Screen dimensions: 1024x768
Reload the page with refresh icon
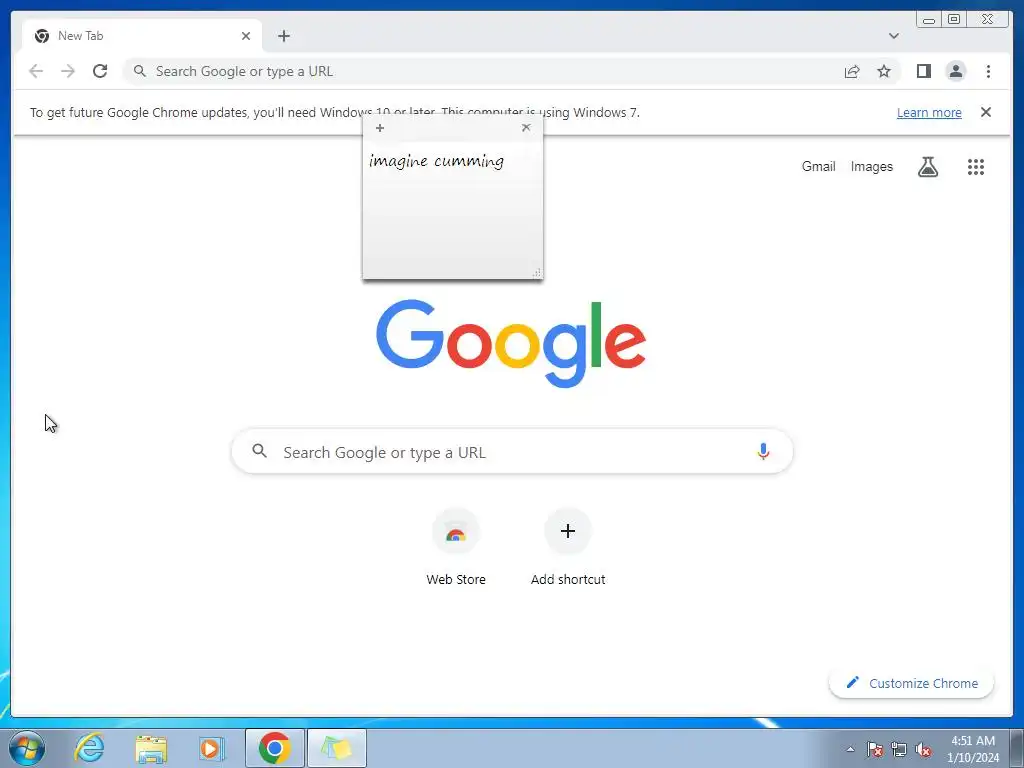coord(100,71)
